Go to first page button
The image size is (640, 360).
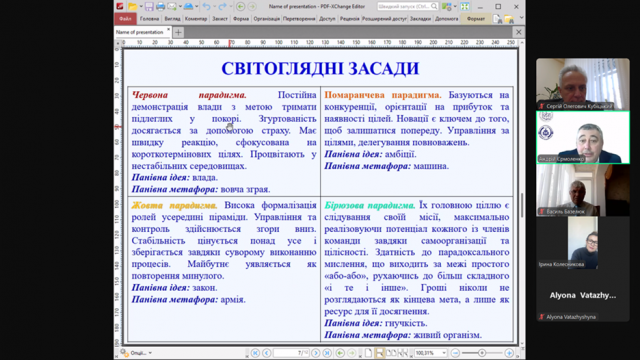[255, 353]
